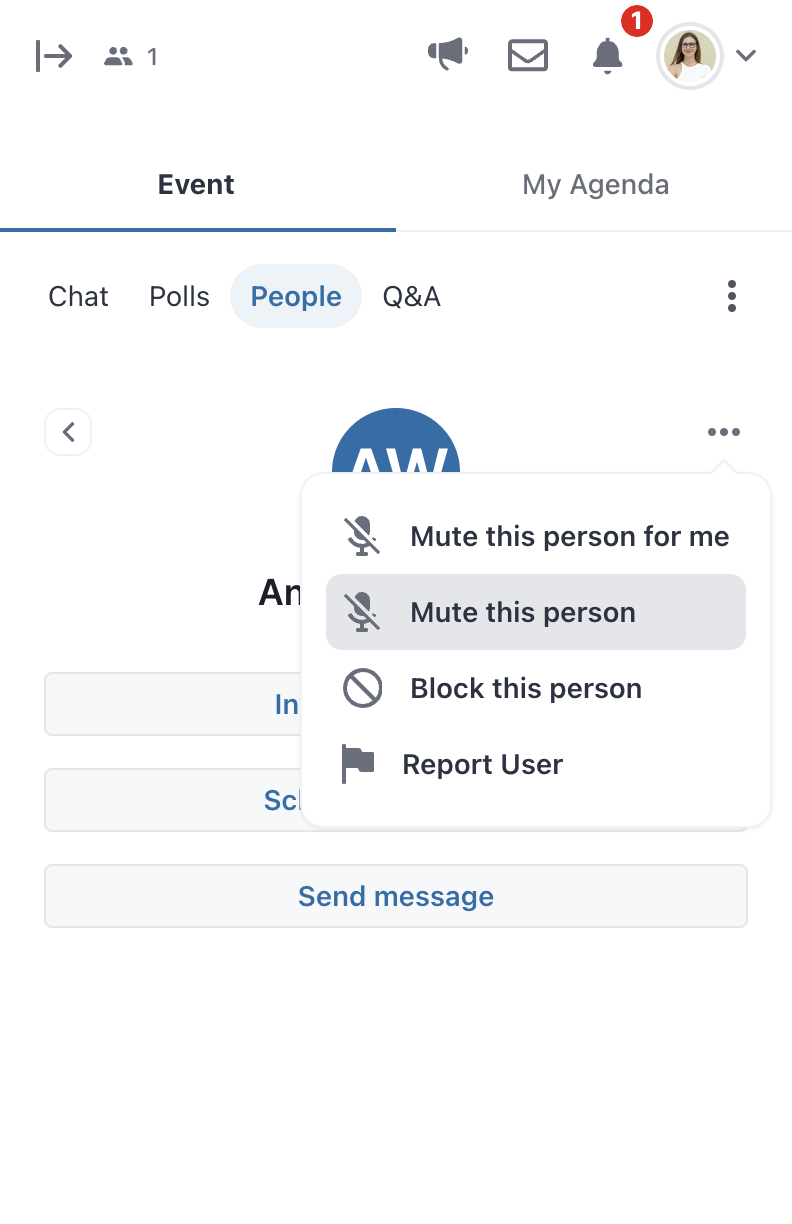
Task: Open announcements megaphone icon
Action: 448,55
